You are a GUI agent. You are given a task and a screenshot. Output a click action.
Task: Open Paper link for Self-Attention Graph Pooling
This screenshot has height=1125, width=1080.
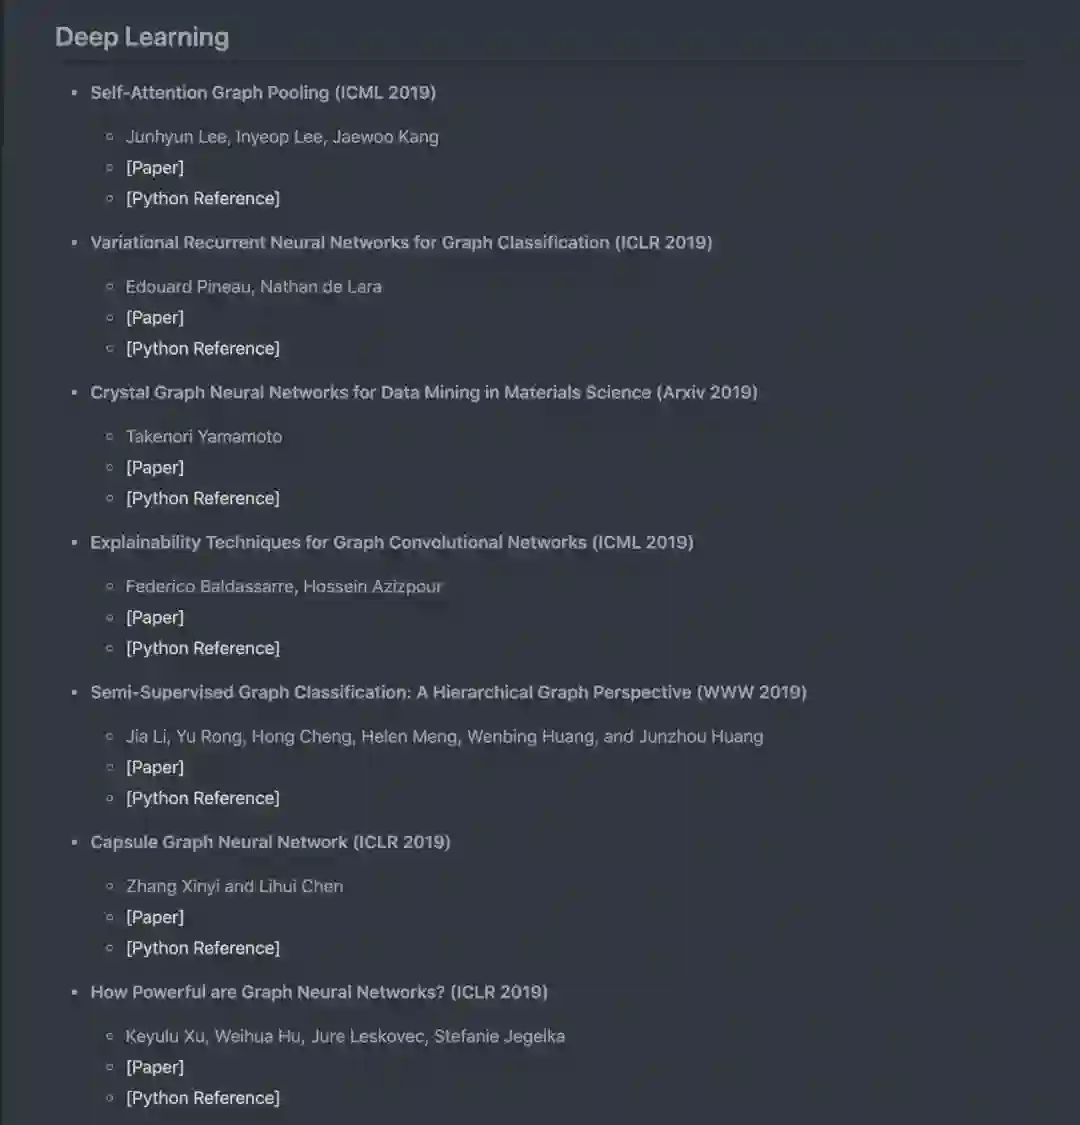(x=154, y=168)
